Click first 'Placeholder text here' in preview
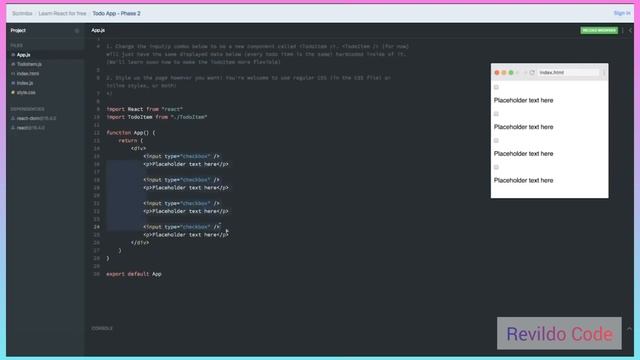 tap(523, 100)
